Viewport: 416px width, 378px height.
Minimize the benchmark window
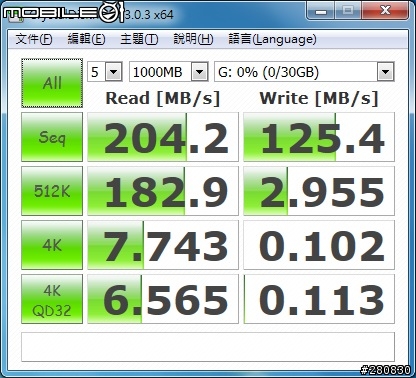click(321, 11)
